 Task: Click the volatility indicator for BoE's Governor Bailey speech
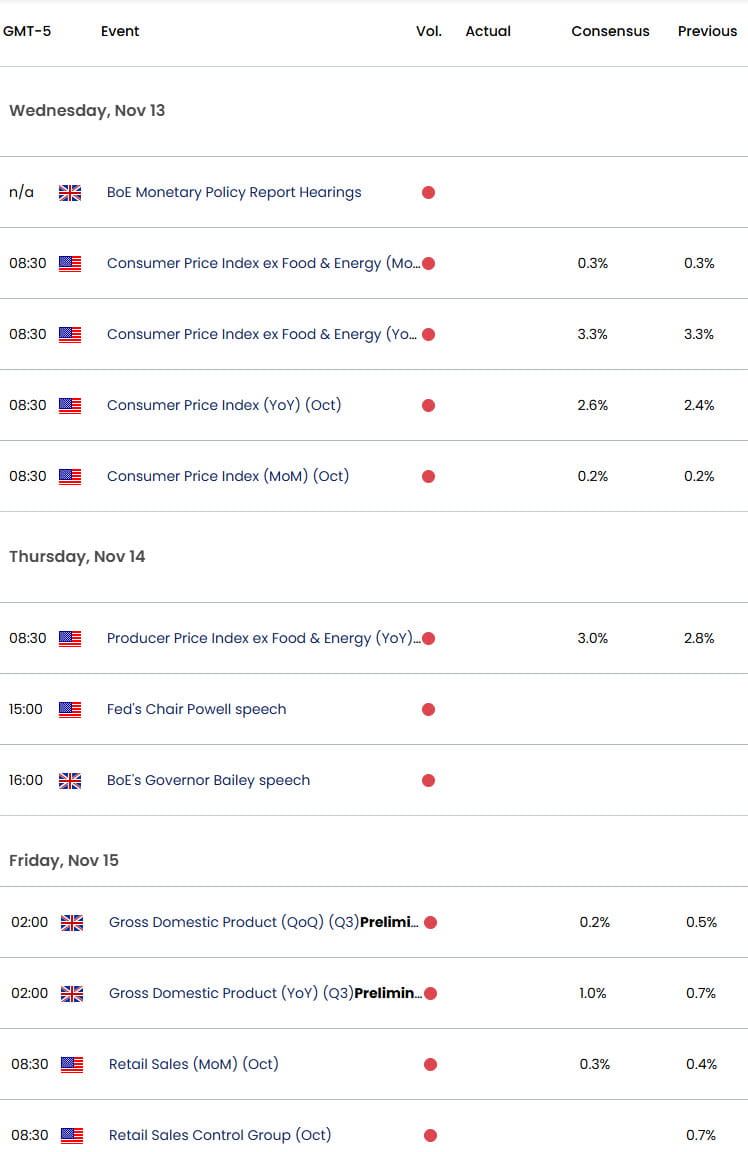pyautogui.click(x=428, y=780)
